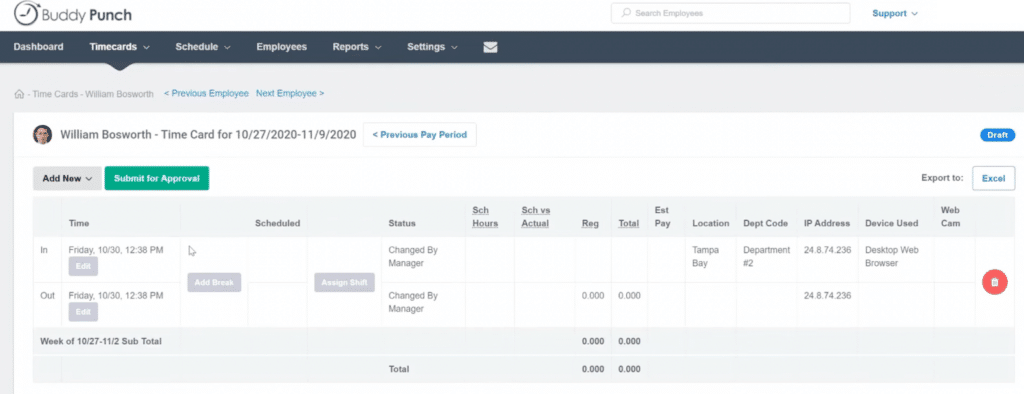Click the Buddy Punch clock logo
Screen dimensions: 1024x394
tap(26, 13)
